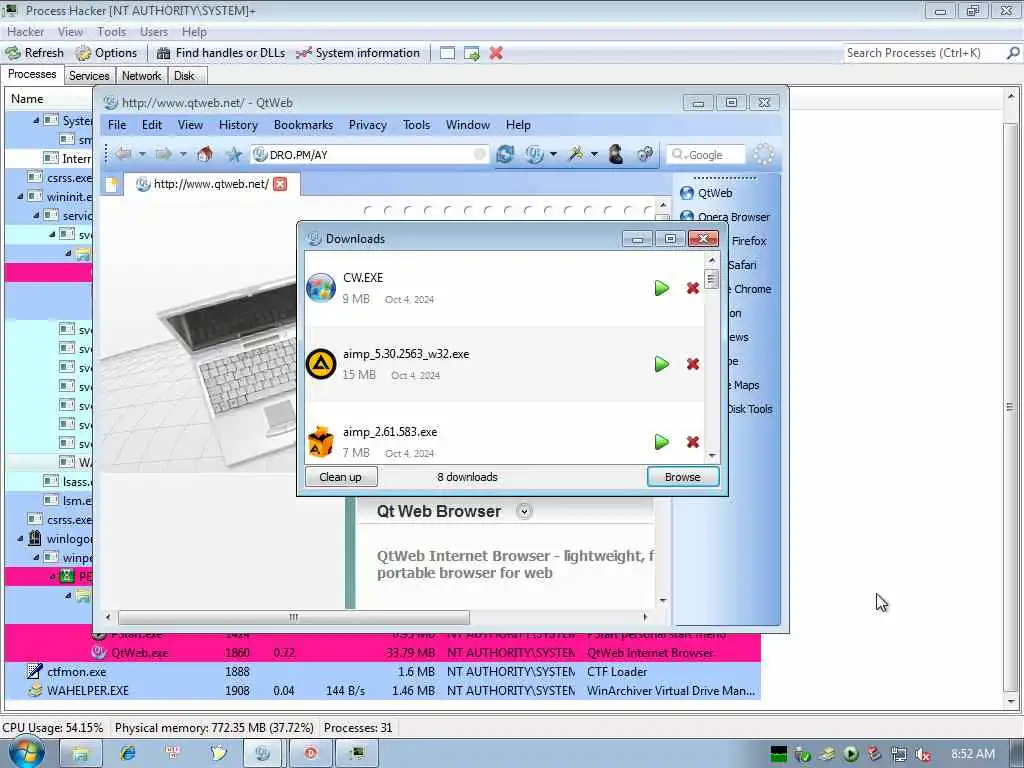The image size is (1024, 768).
Task: Click the red X terminate icon in Process Hacker toolbar
Action: [x=496, y=53]
